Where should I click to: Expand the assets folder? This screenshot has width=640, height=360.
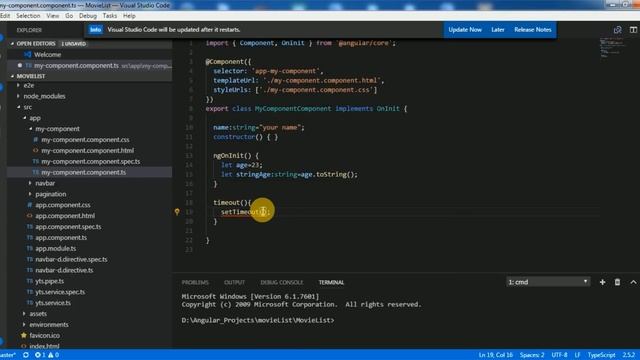coord(38,314)
